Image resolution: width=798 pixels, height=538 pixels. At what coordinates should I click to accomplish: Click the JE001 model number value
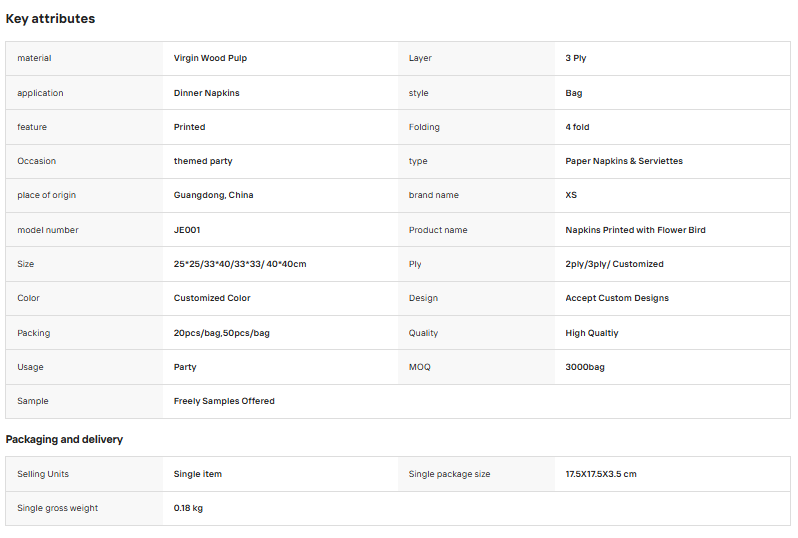pyautogui.click(x=187, y=230)
